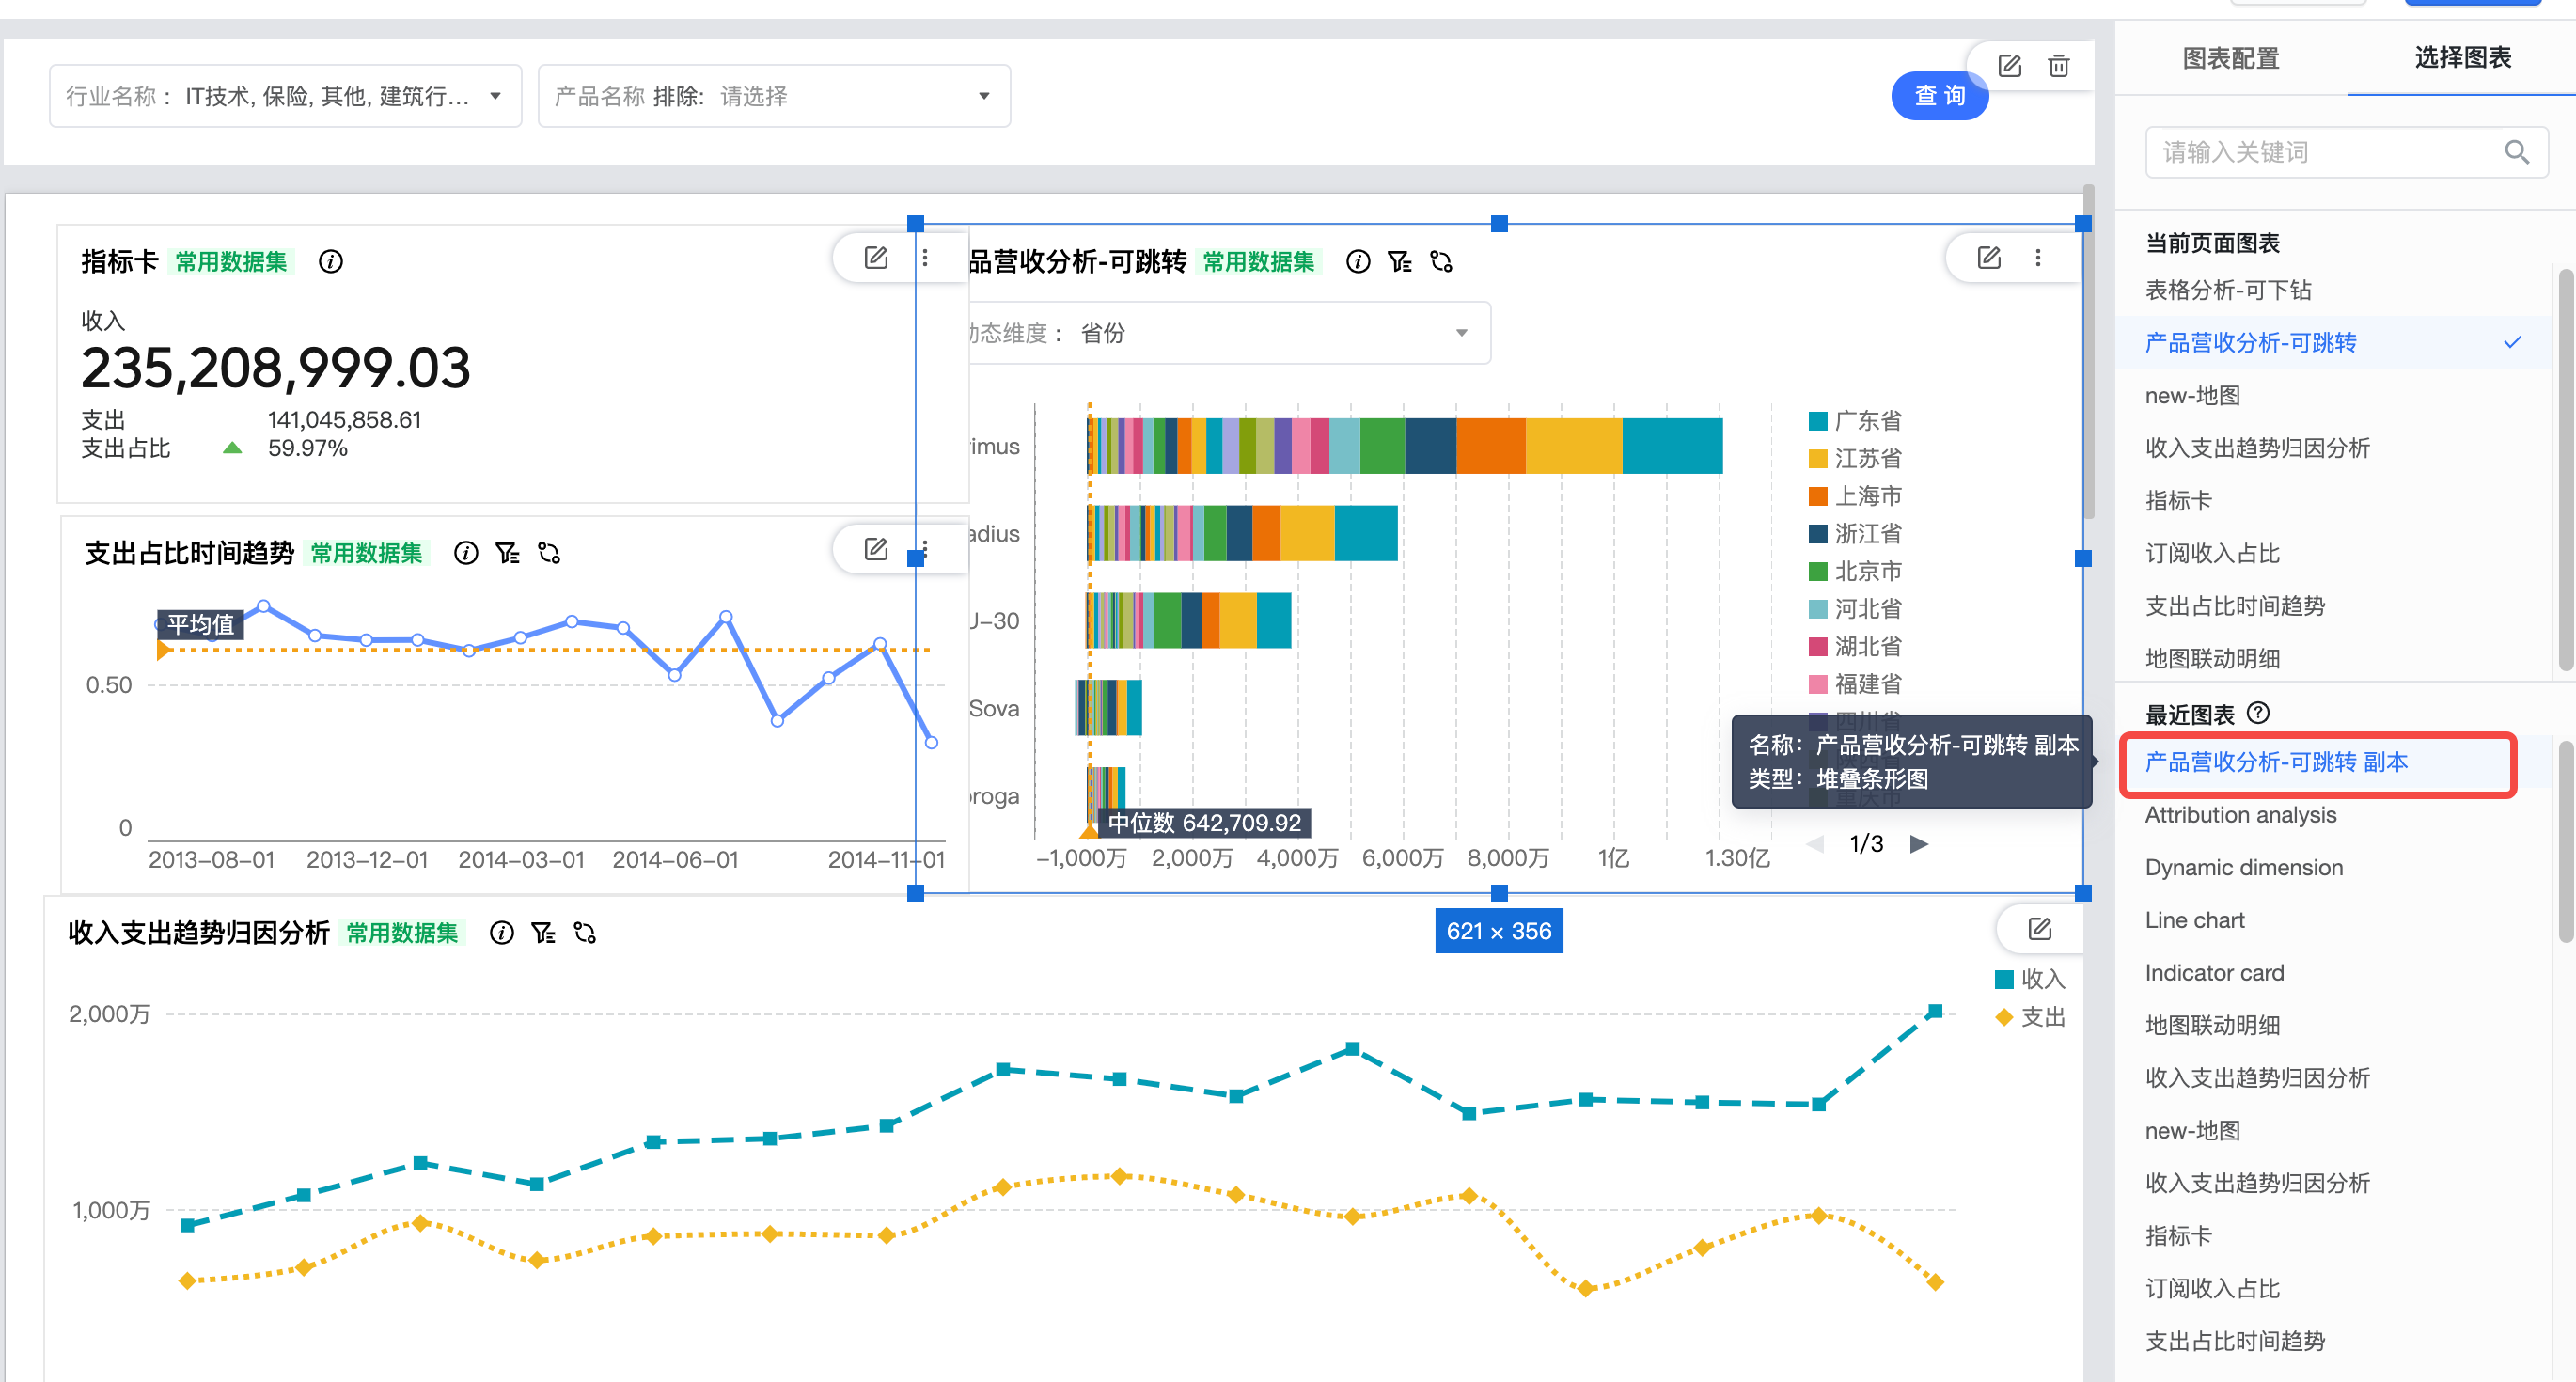
Task: Click the 621 × 356 size label
Action: [1499, 931]
